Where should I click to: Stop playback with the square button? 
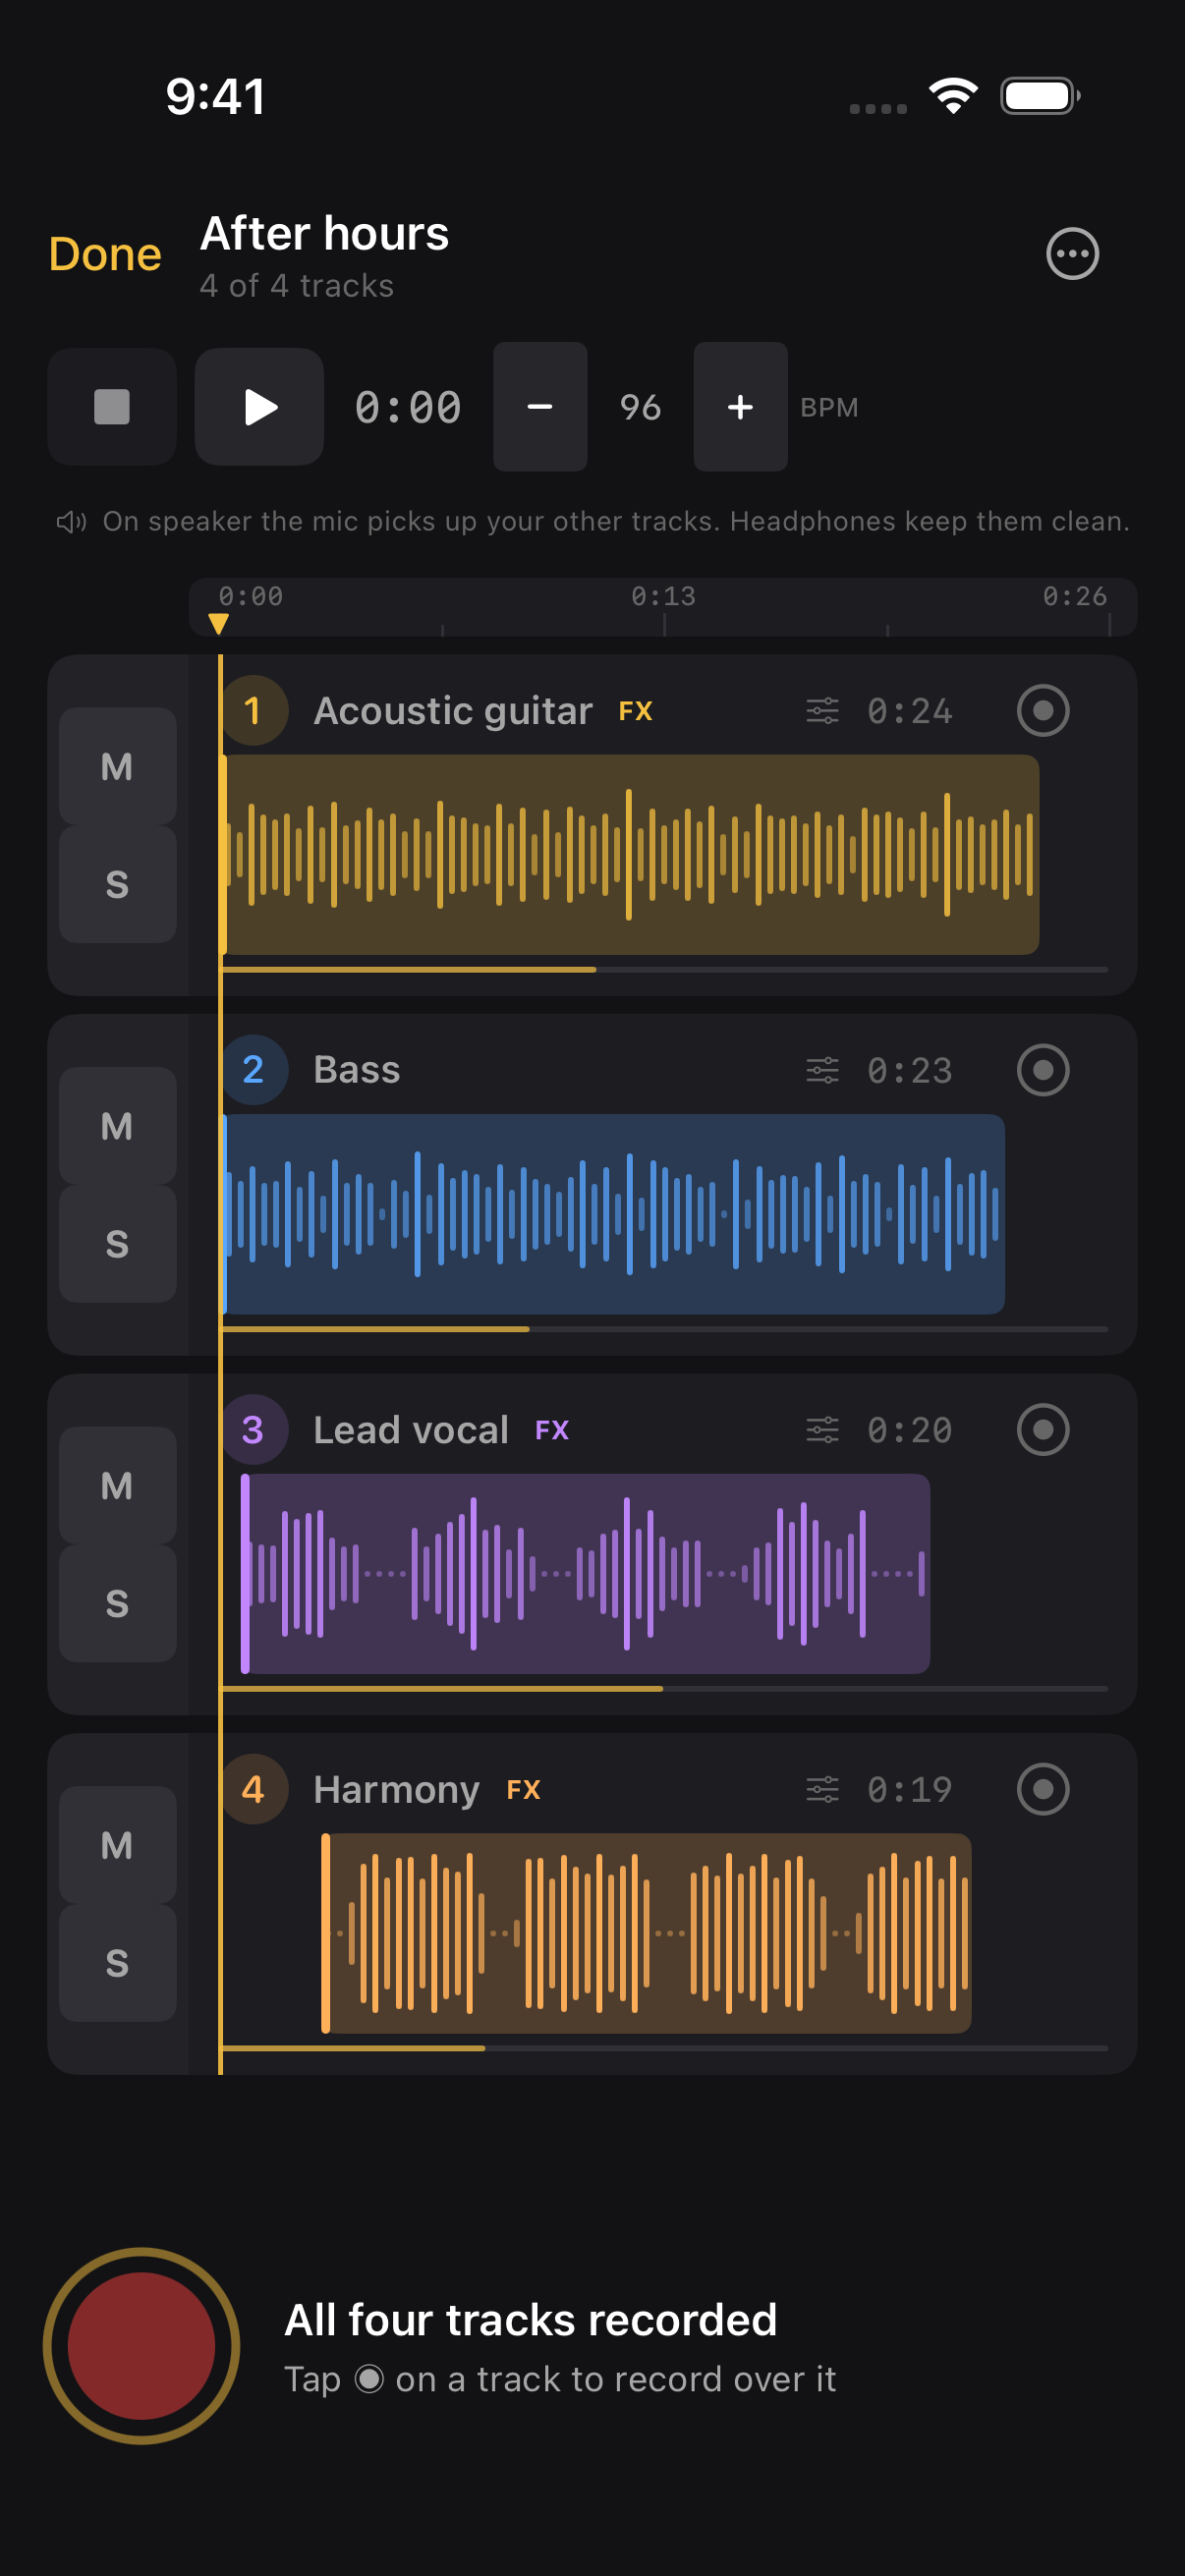click(x=112, y=407)
